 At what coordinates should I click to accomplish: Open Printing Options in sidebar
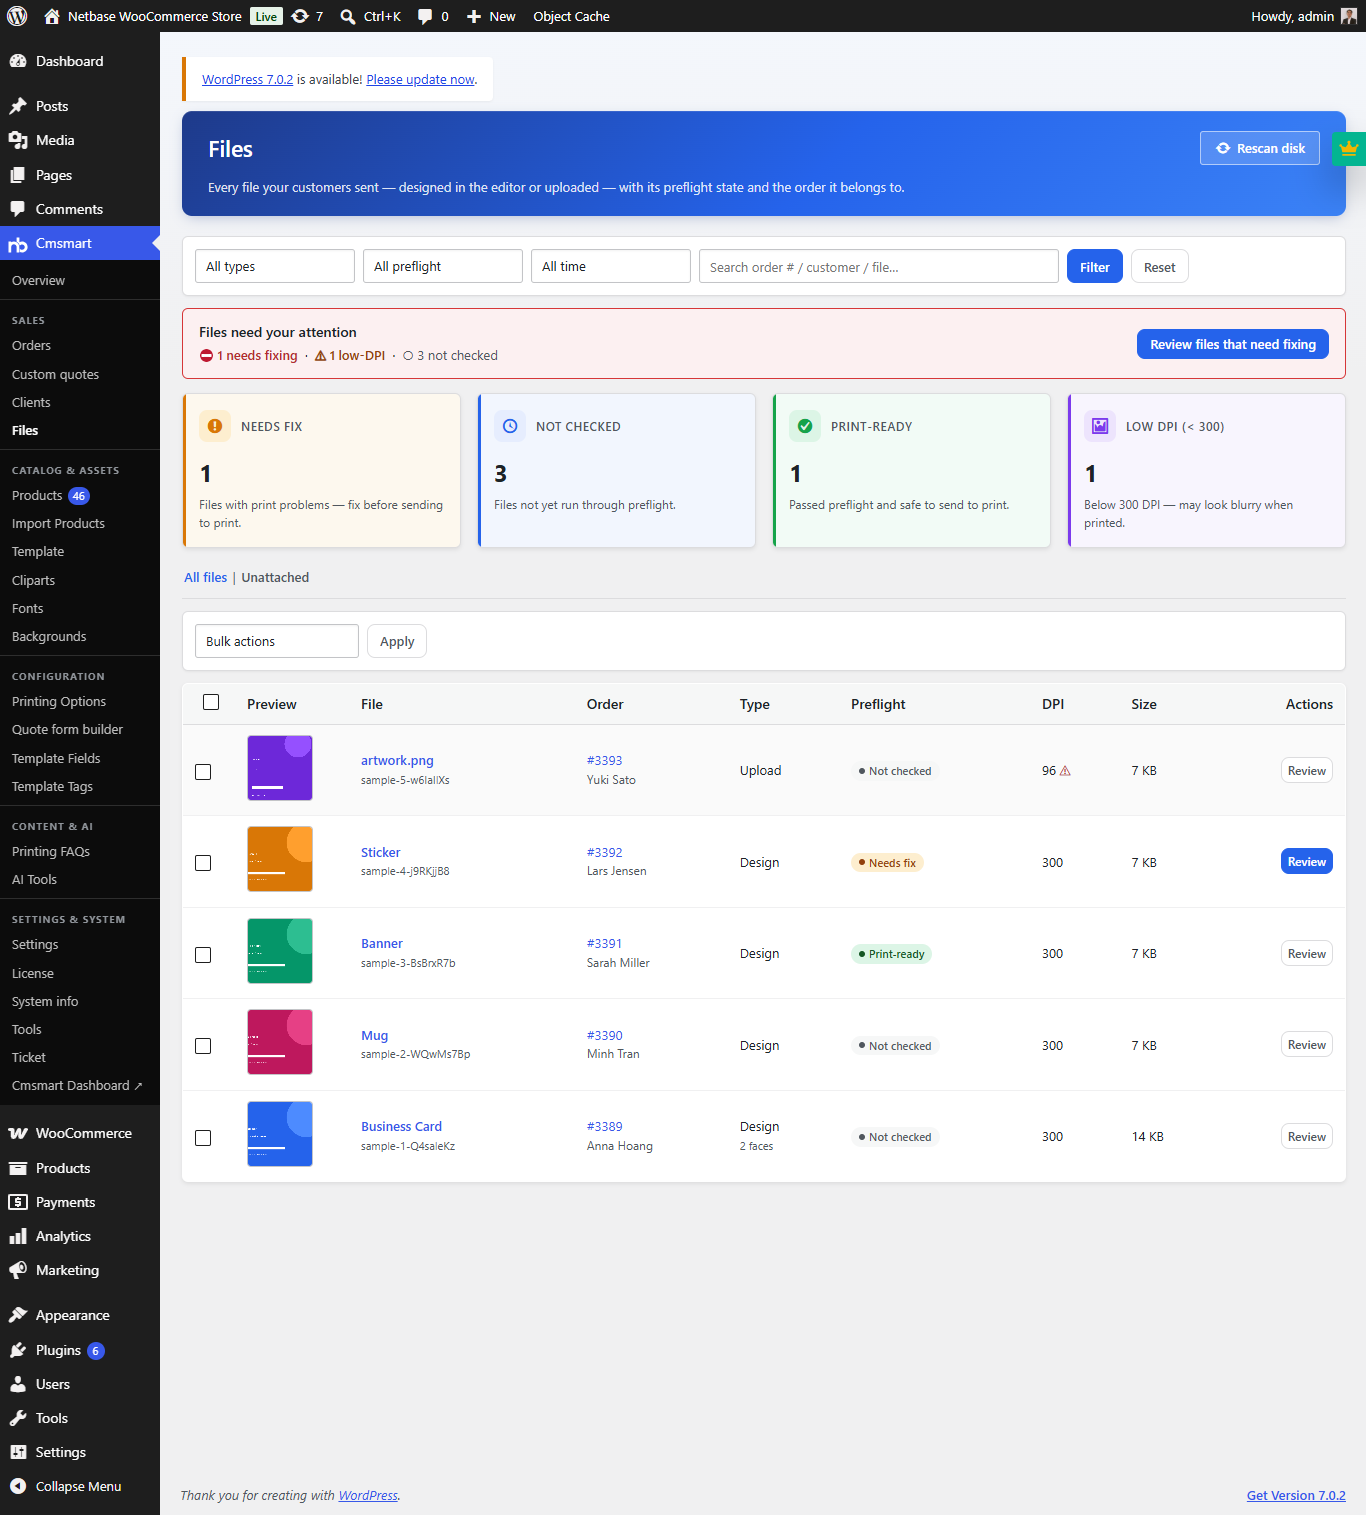tap(59, 701)
